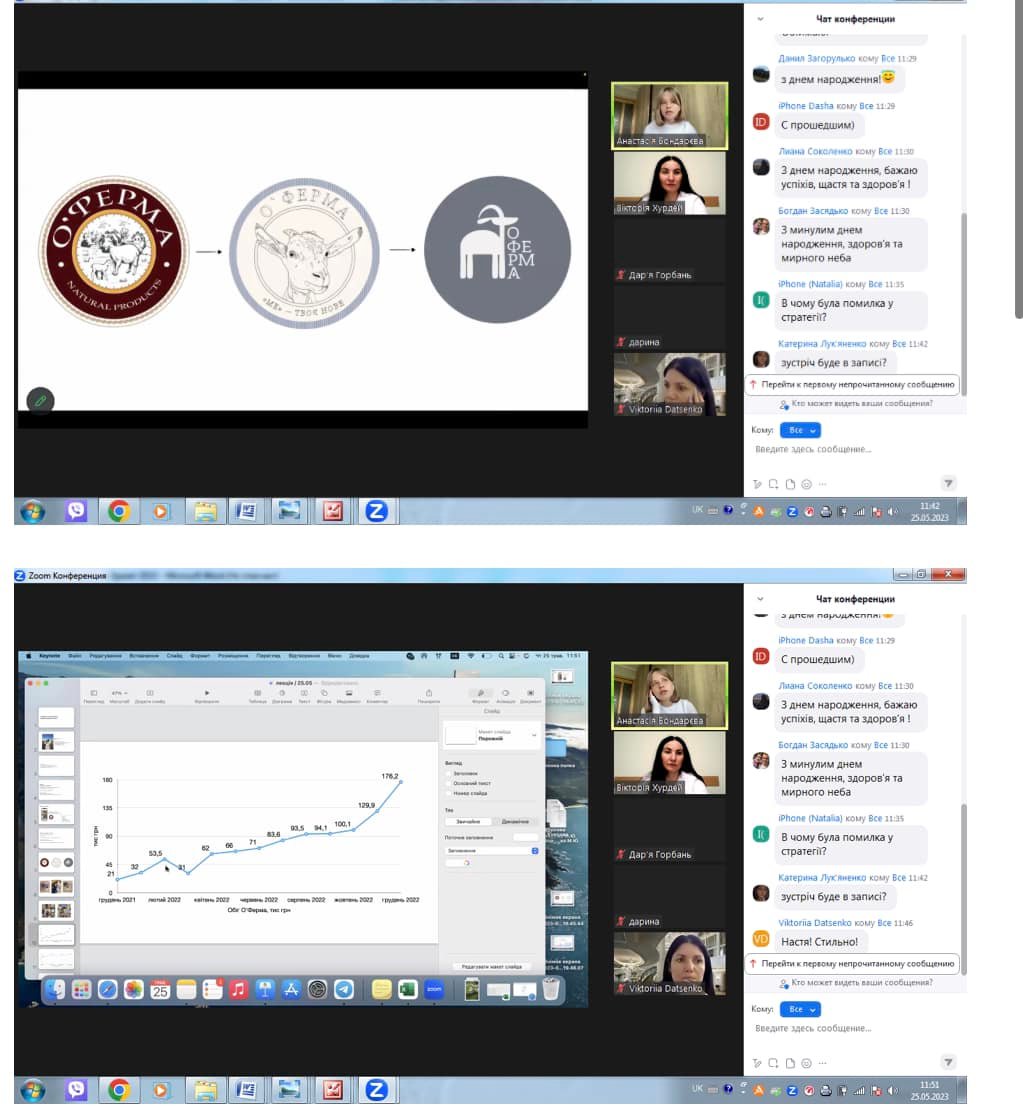Launch Excel from the shared Mac dock
Image resolution: width=1023 pixels, height=1111 pixels.
point(407,989)
